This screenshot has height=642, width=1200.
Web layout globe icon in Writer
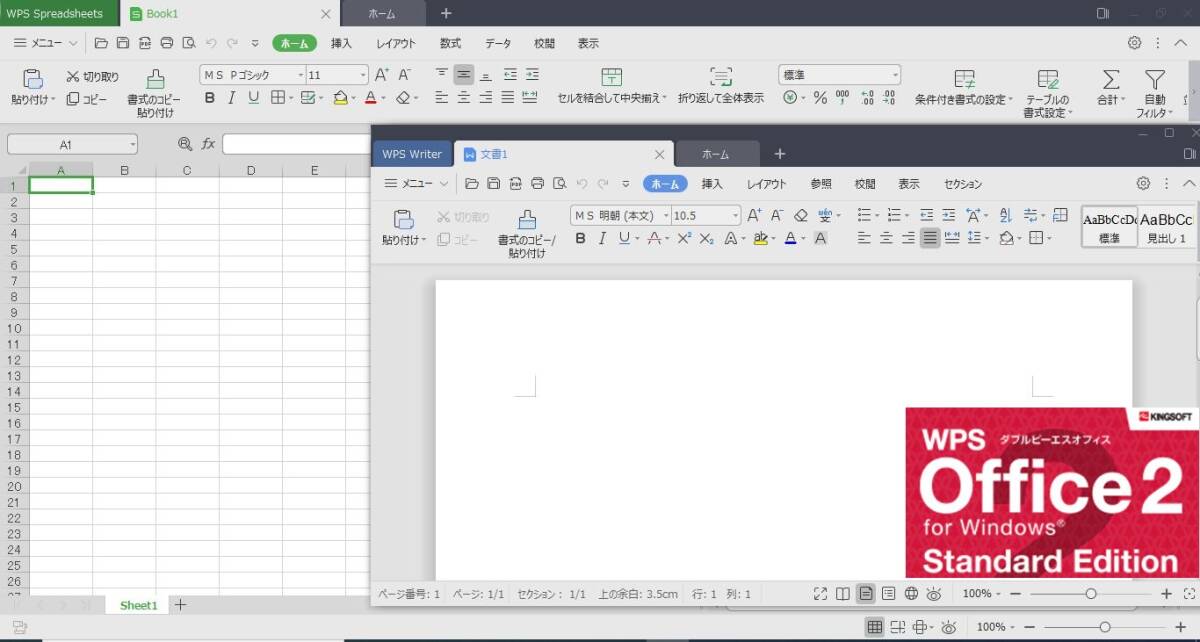point(911,594)
